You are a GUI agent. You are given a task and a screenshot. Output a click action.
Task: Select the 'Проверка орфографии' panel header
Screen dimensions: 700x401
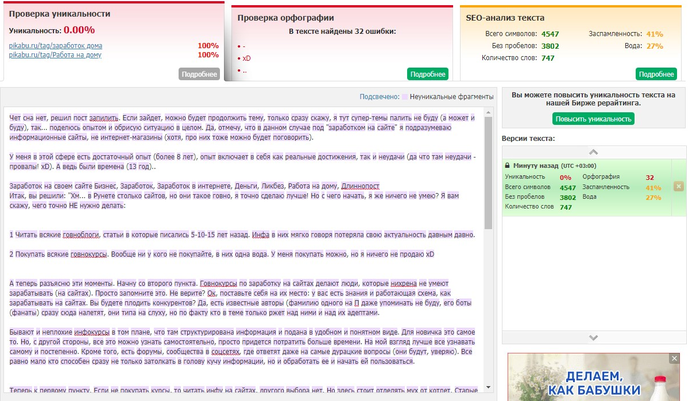[x=282, y=17]
